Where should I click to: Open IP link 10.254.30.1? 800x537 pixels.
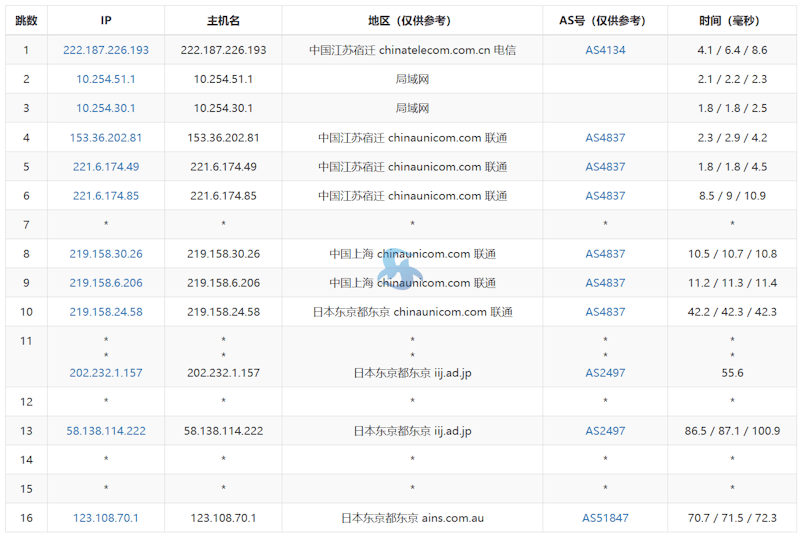106,108
